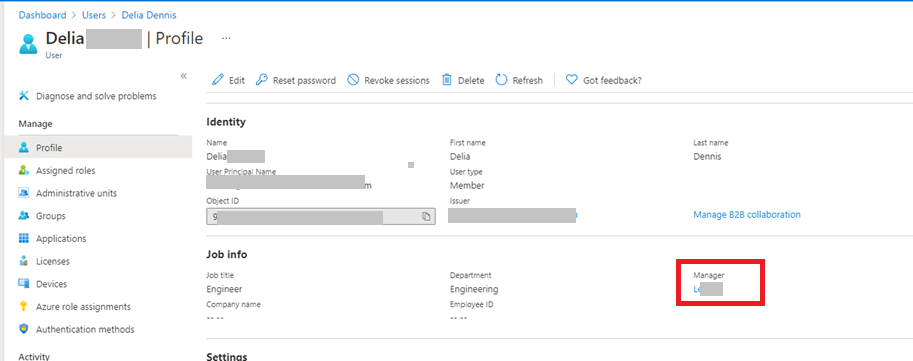Click the Refresh circular arrow icon
Screen dimensions: 913x361
click(501, 80)
